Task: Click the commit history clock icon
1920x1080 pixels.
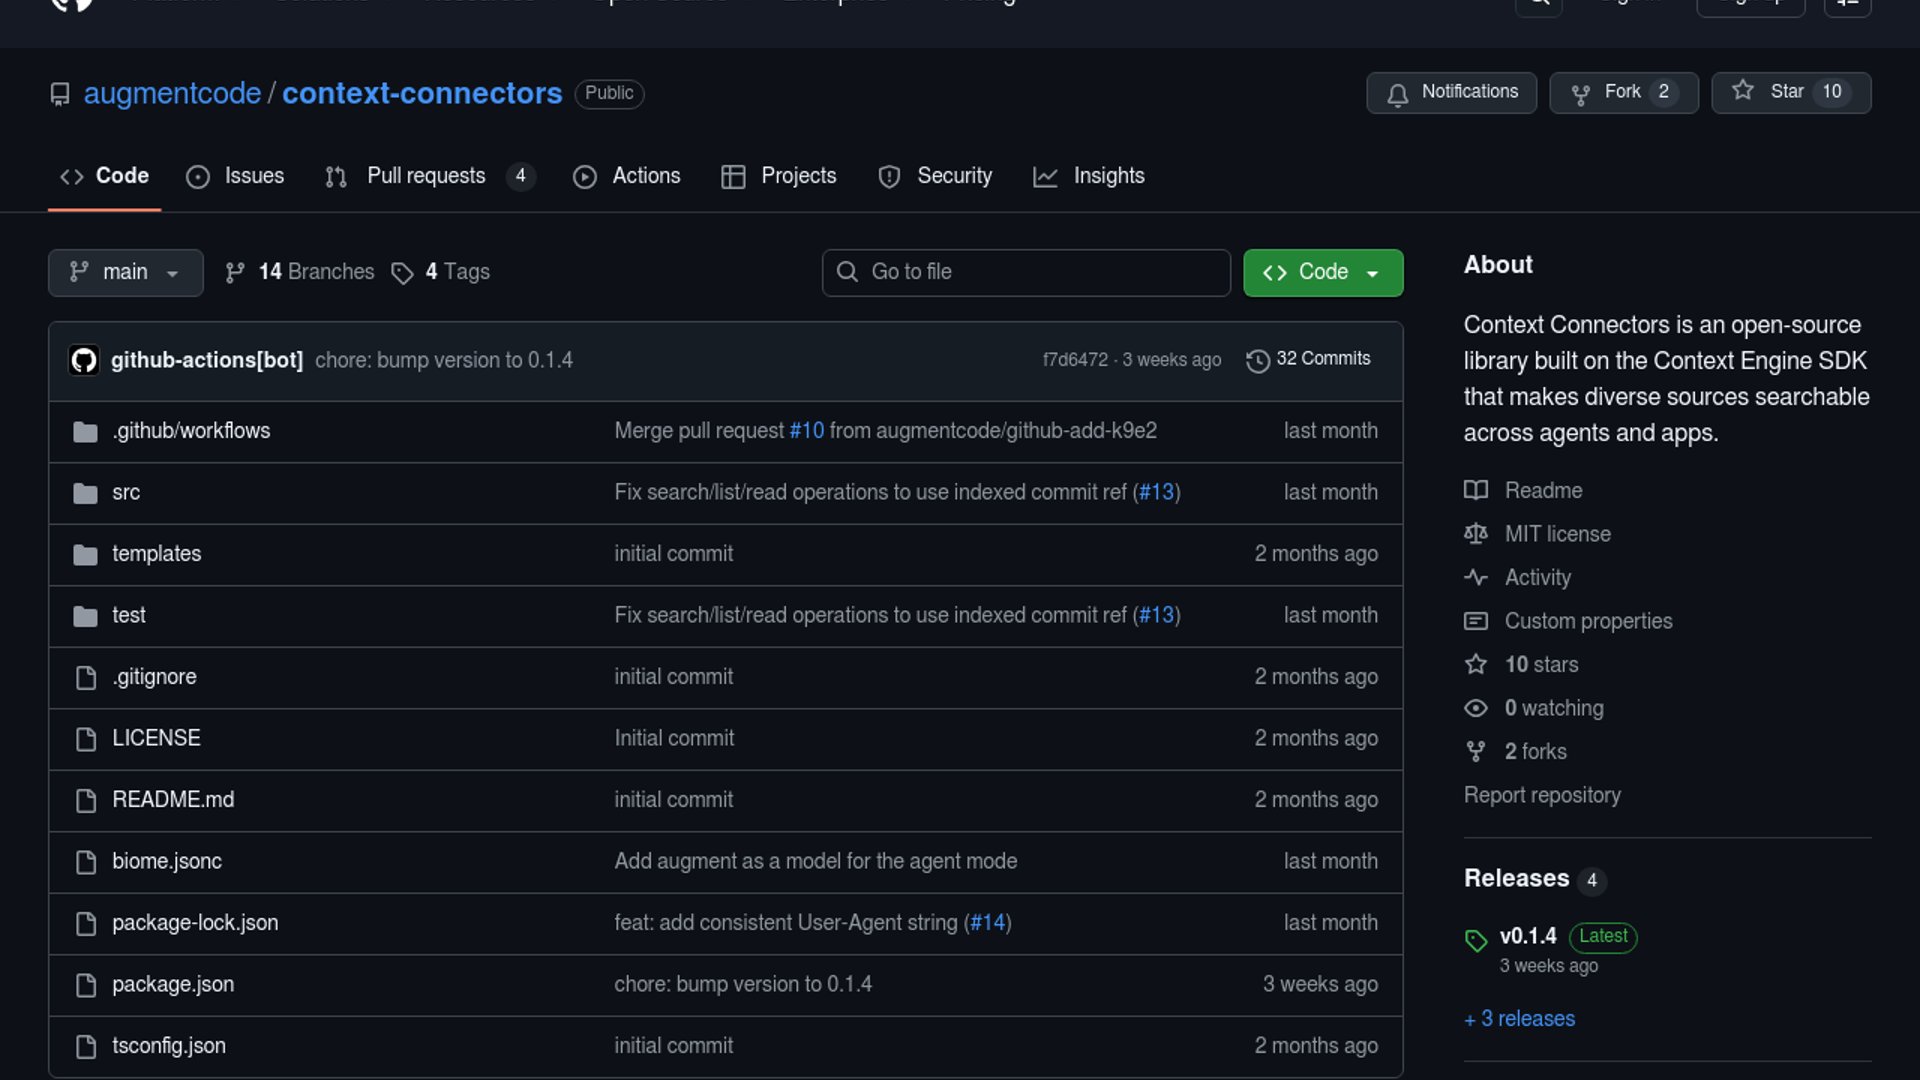Action: [1257, 360]
